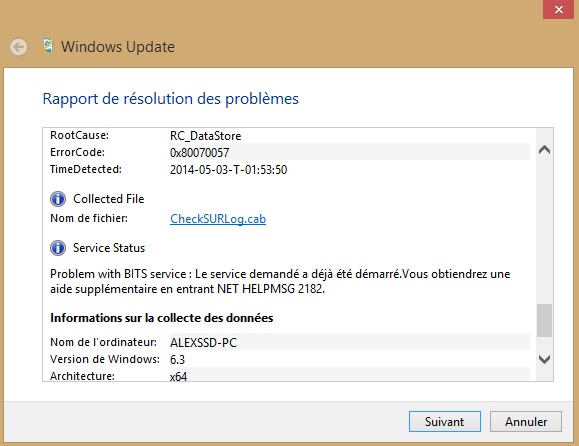Select the architecture value x64
The height and width of the screenshot is (446, 579).
[x=178, y=376]
